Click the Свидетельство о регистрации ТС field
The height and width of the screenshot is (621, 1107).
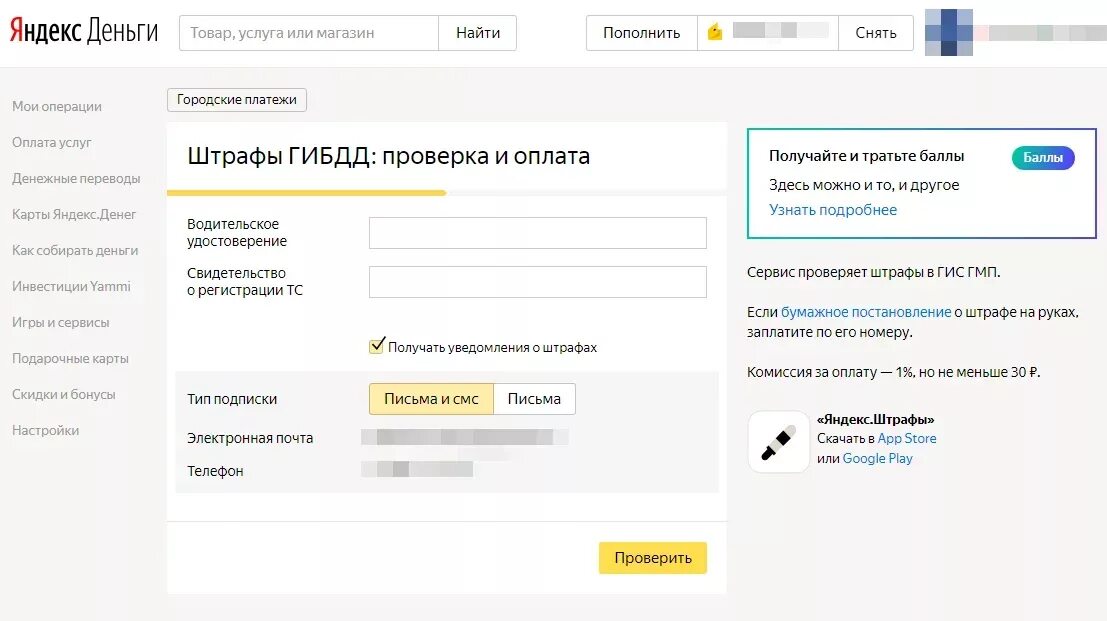(x=537, y=282)
